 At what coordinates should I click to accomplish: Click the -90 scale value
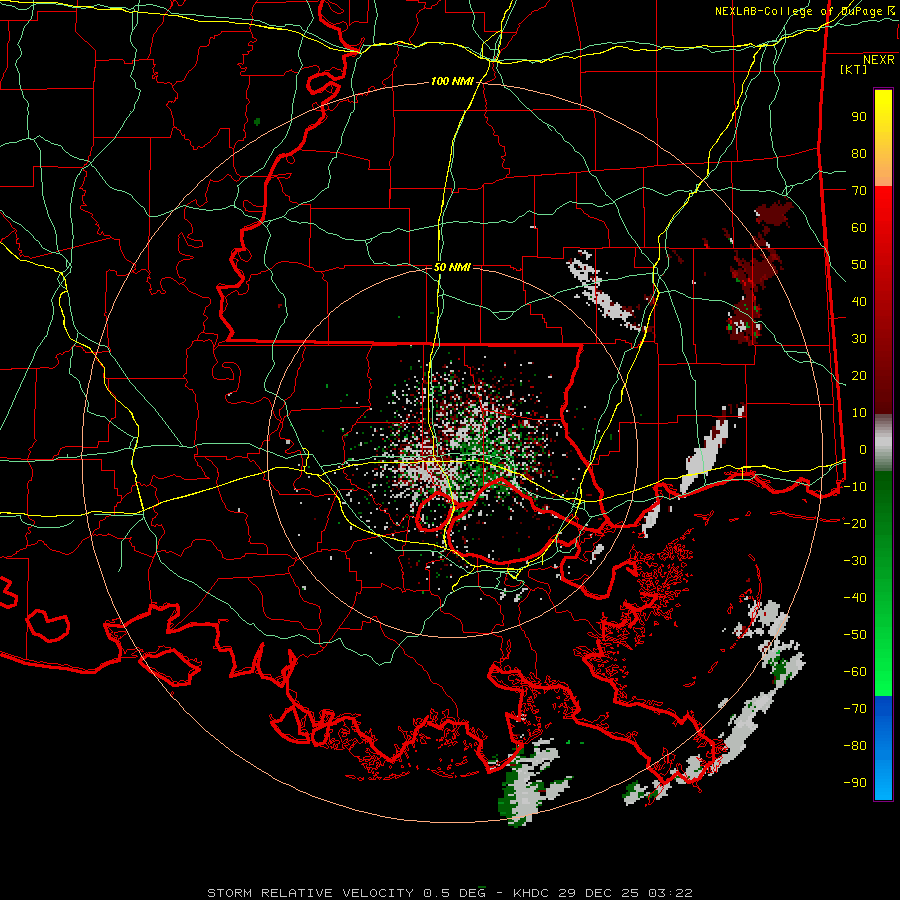coord(855,783)
